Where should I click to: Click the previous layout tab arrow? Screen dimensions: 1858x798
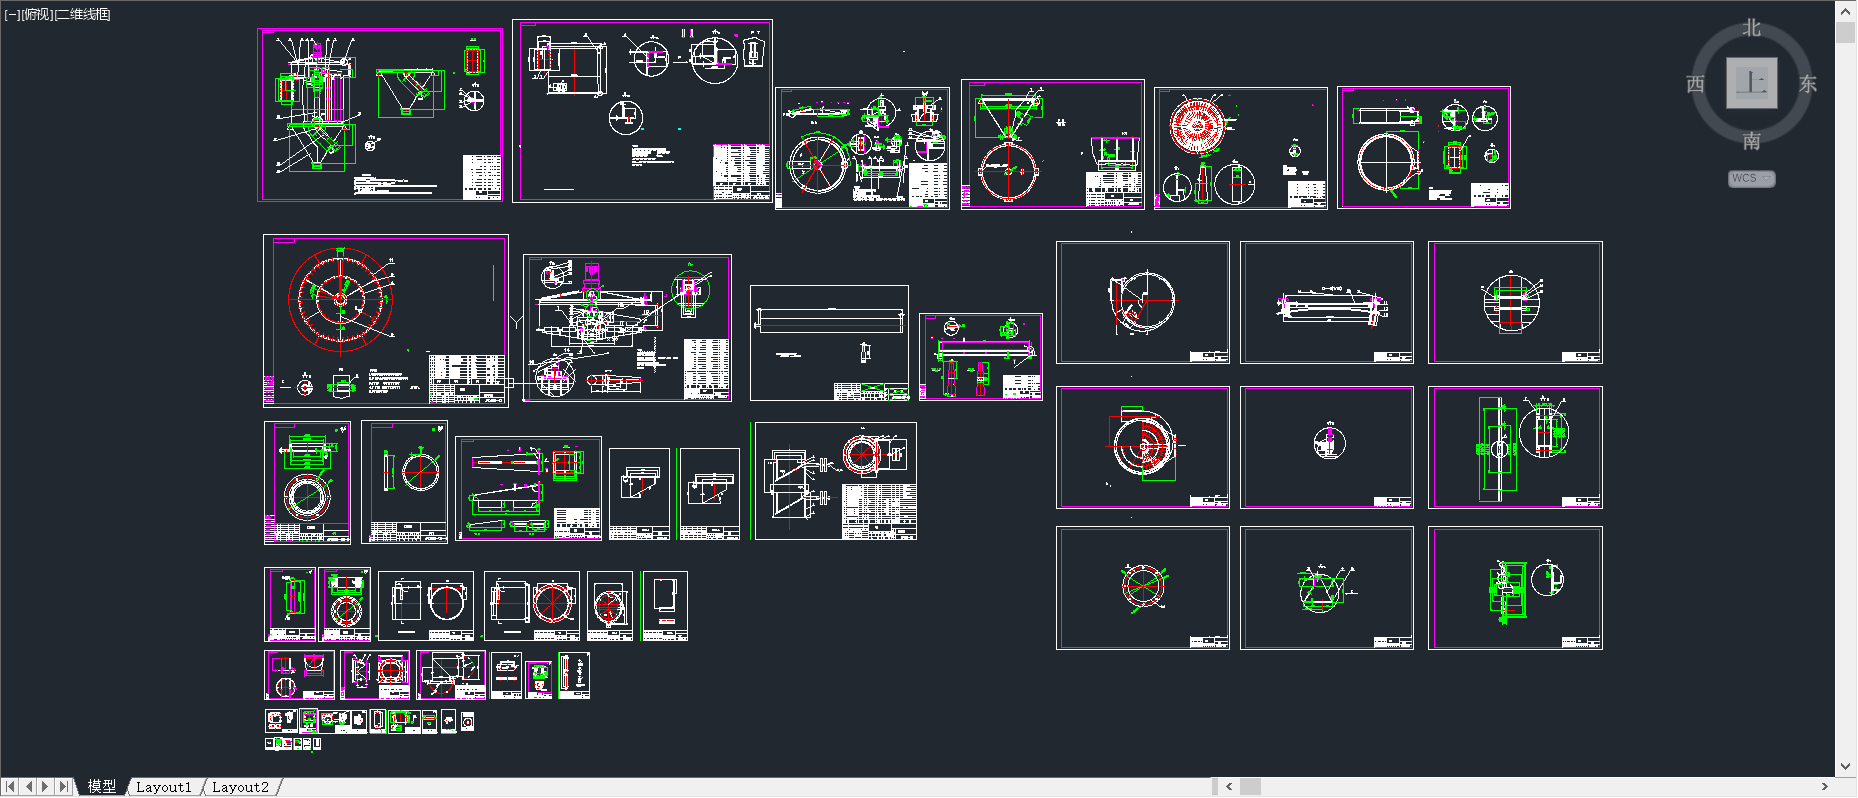click(28, 787)
